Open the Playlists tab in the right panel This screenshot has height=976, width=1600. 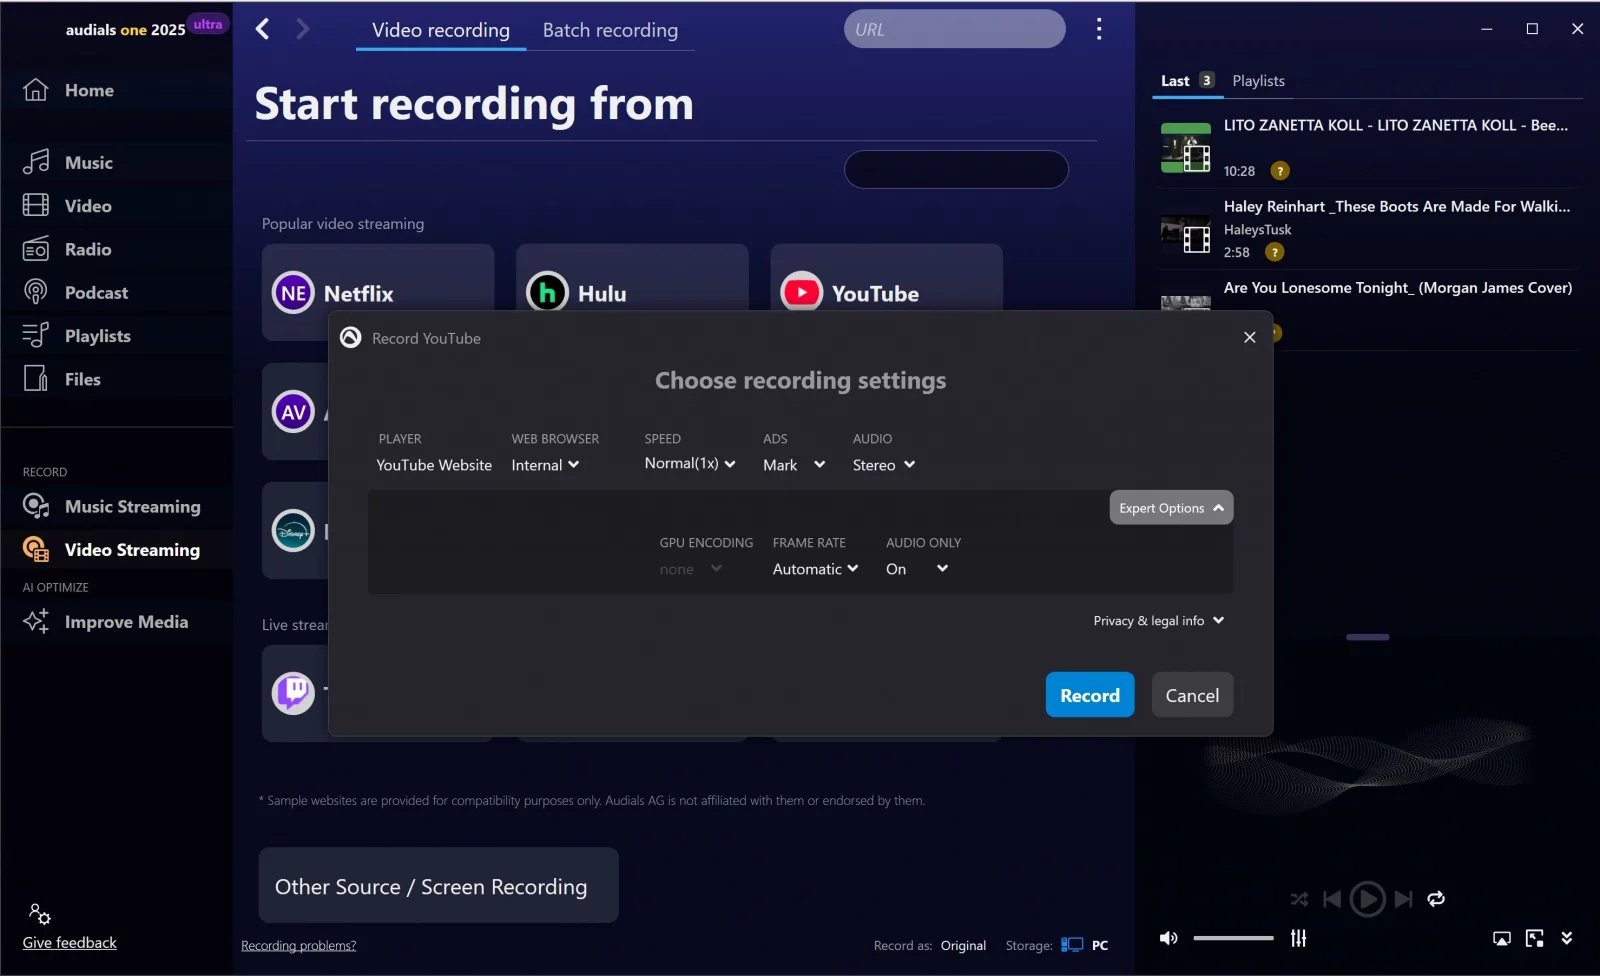click(1257, 80)
